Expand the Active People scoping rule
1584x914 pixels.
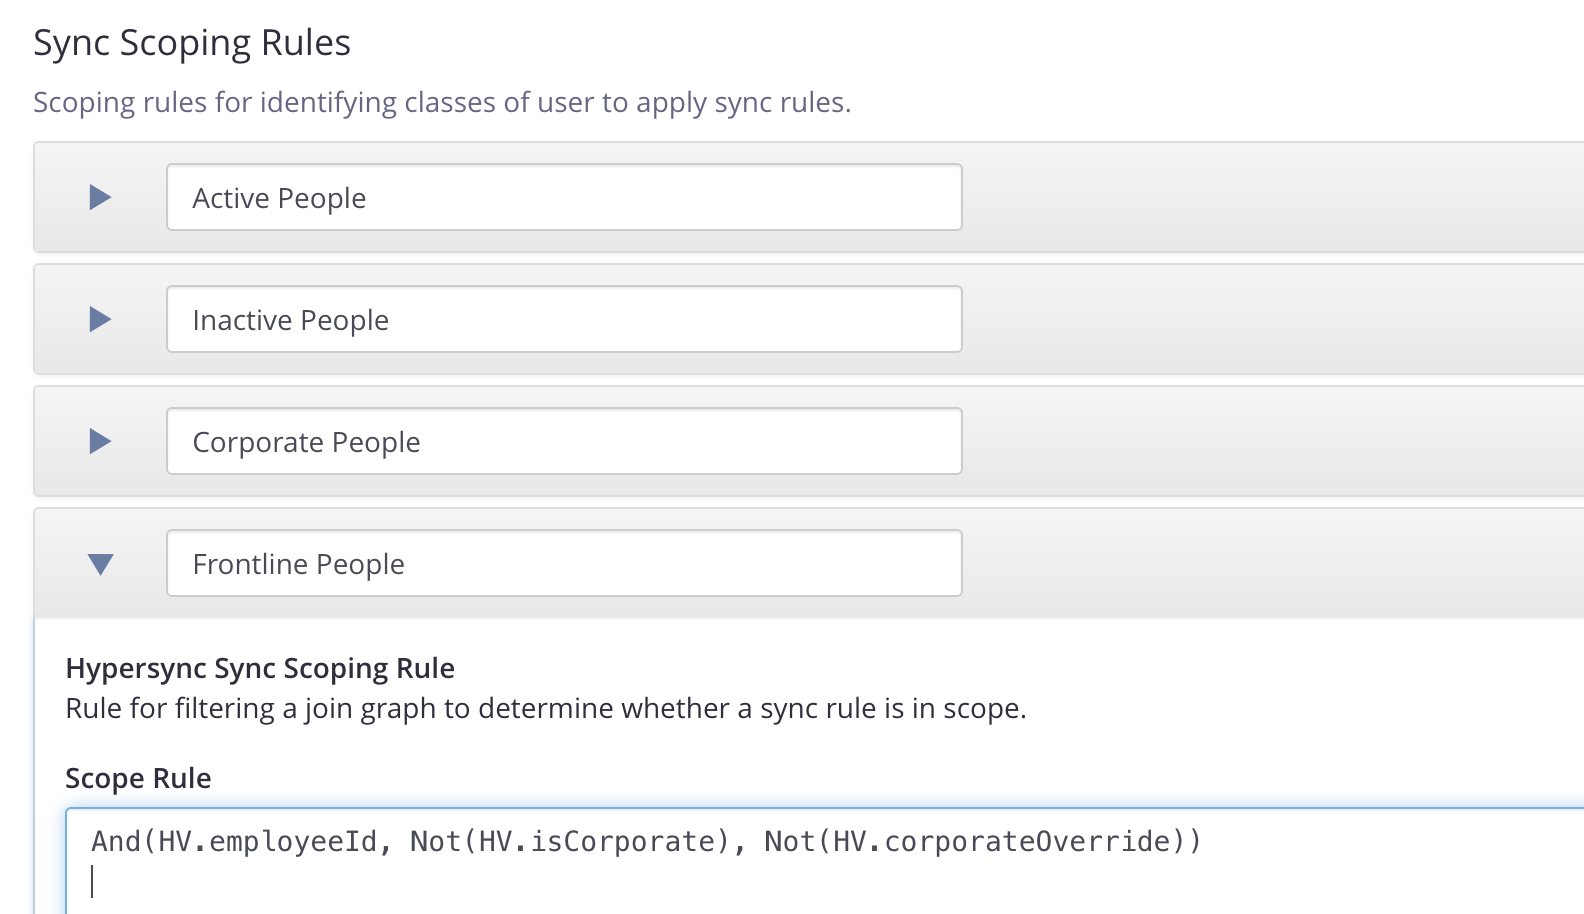click(x=100, y=197)
